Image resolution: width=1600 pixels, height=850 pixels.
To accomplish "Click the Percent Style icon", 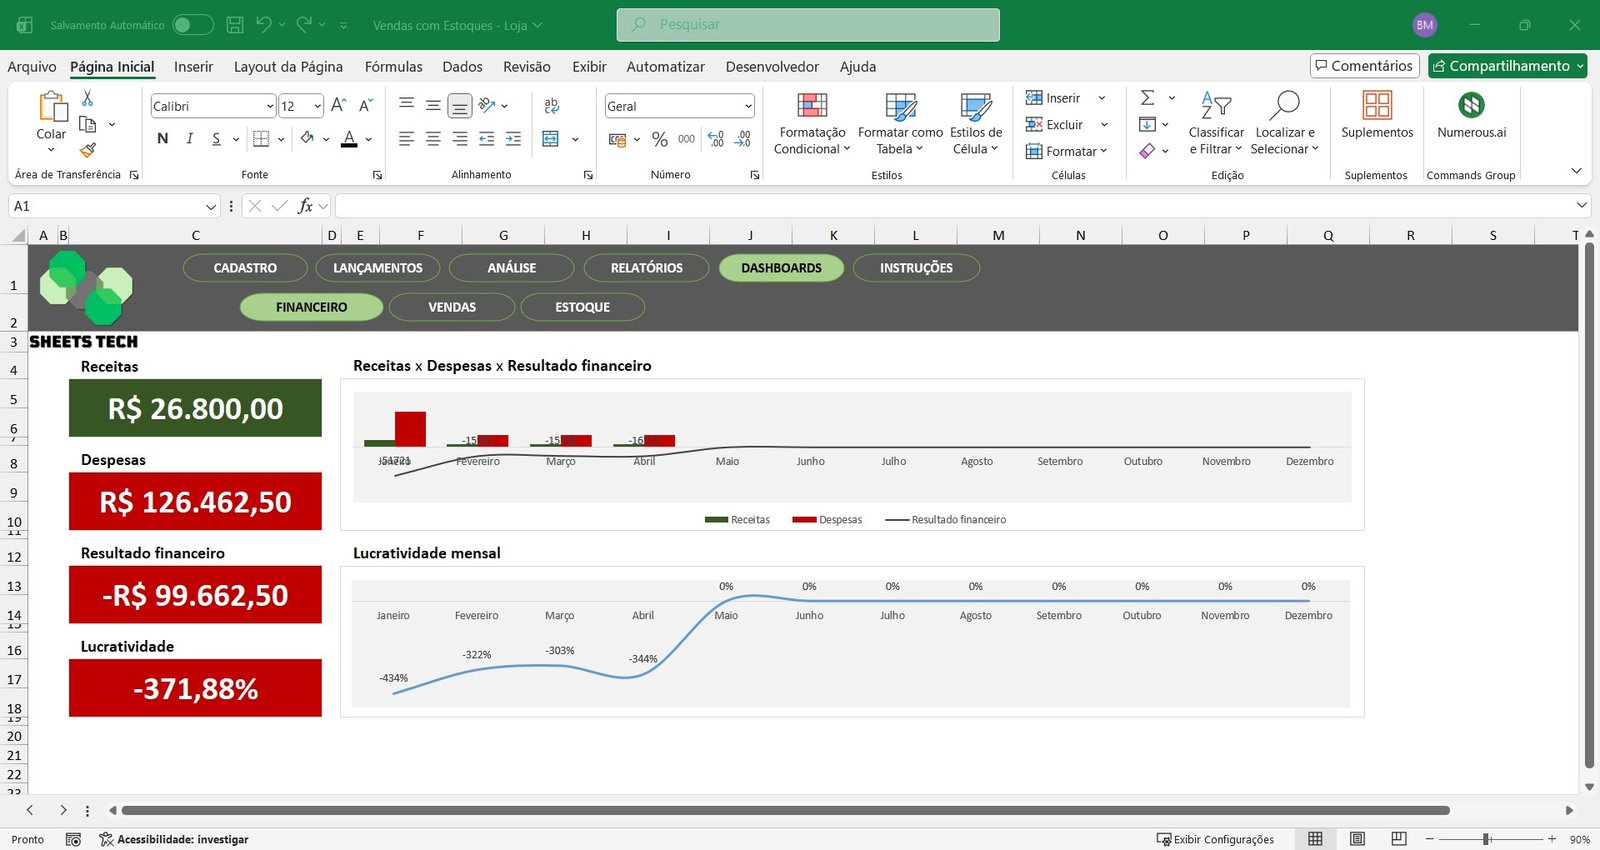I will 659,139.
